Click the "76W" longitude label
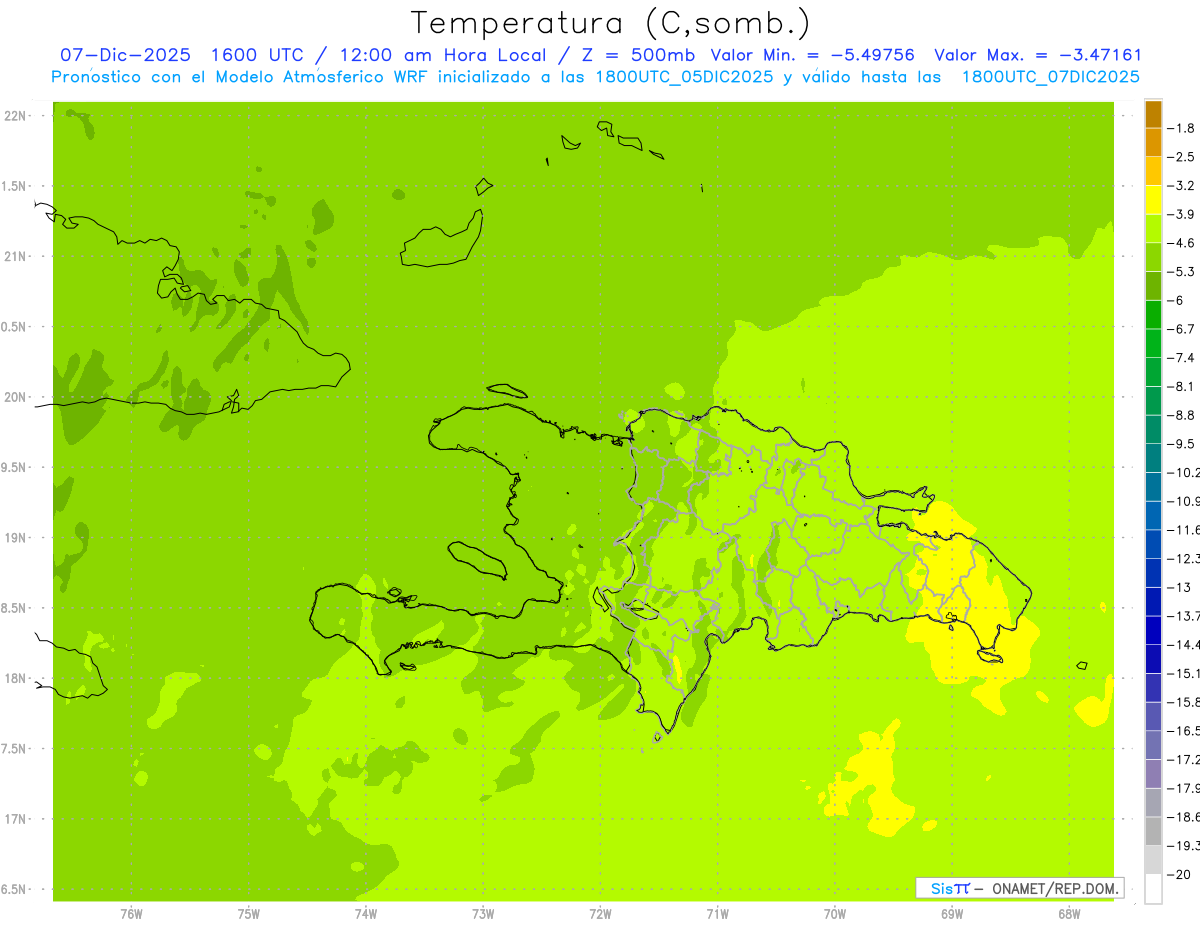 click(131, 914)
